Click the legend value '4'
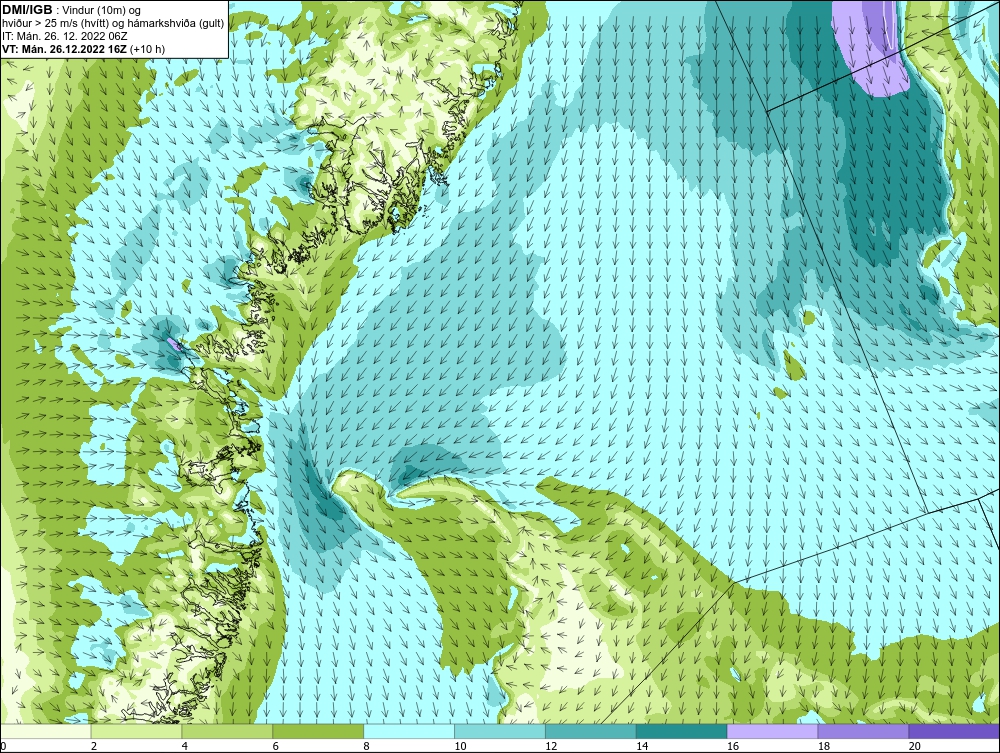The height and width of the screenshot is (753, 1000). click(x=184, y=746)
